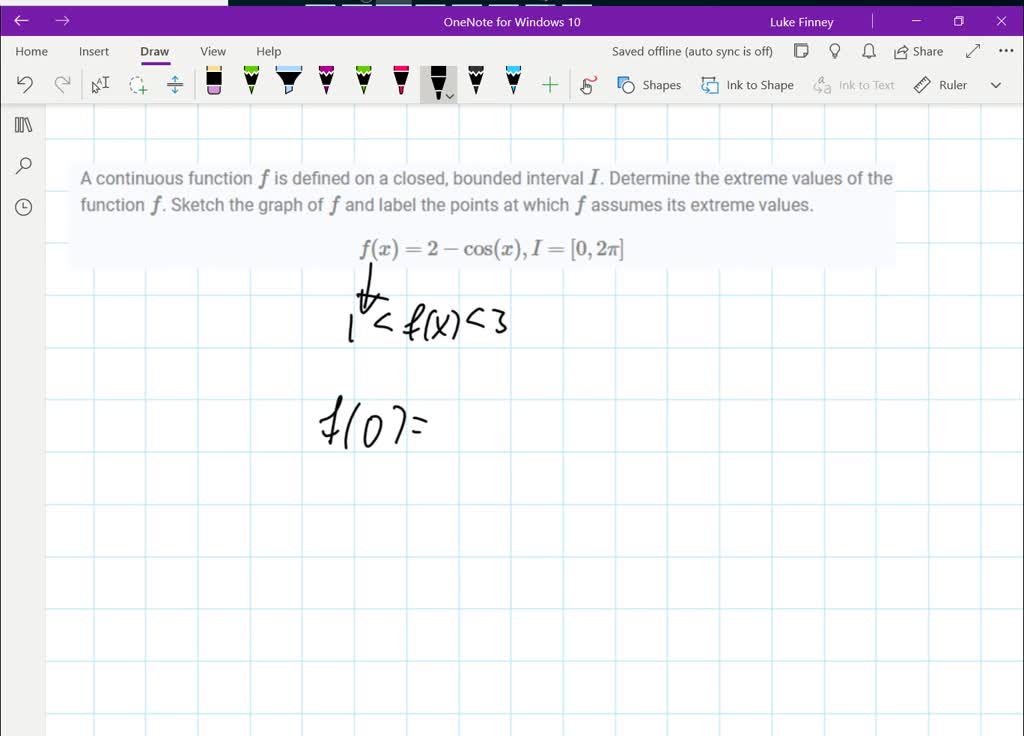Activate the Lasso Select tool
The width and height of the screenshot is (1024, 736).
(137, 85)
